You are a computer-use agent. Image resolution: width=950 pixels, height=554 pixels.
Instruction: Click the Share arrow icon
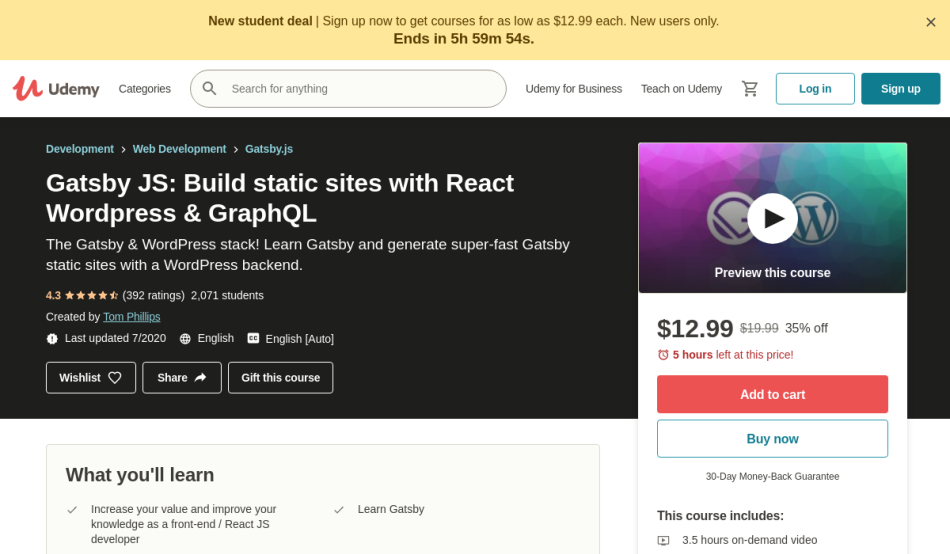[x=200, y=378]
